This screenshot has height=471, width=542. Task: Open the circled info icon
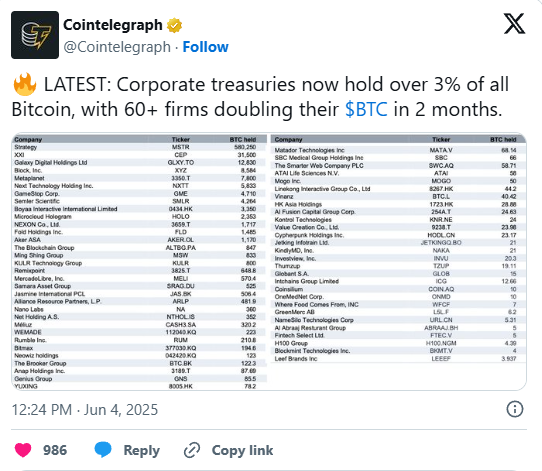[x=515, y=409]
